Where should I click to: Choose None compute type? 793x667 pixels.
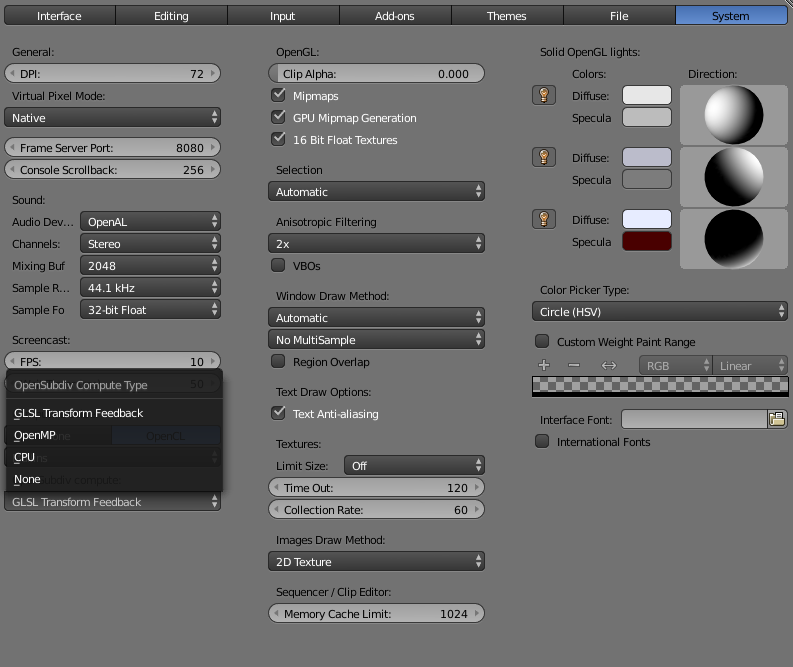click(114, 479)
